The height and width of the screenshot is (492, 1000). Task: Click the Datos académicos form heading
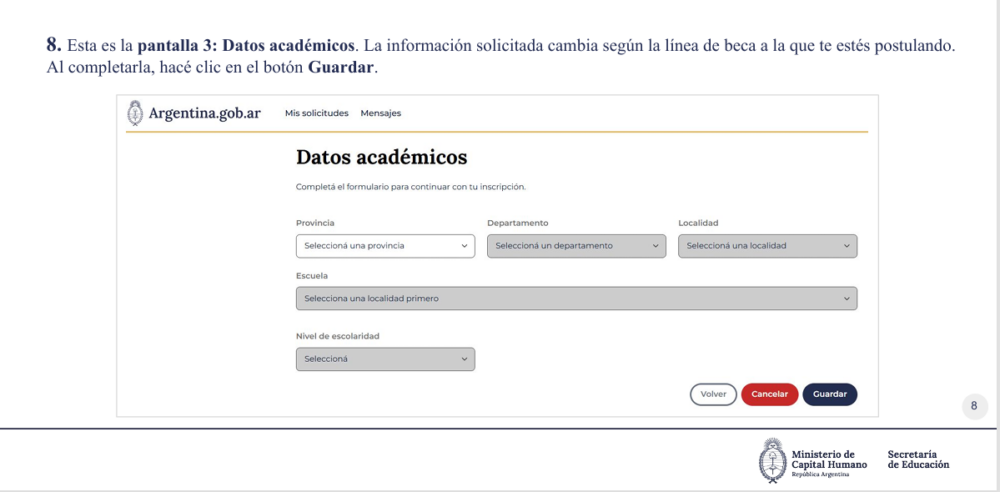point(381,158)
